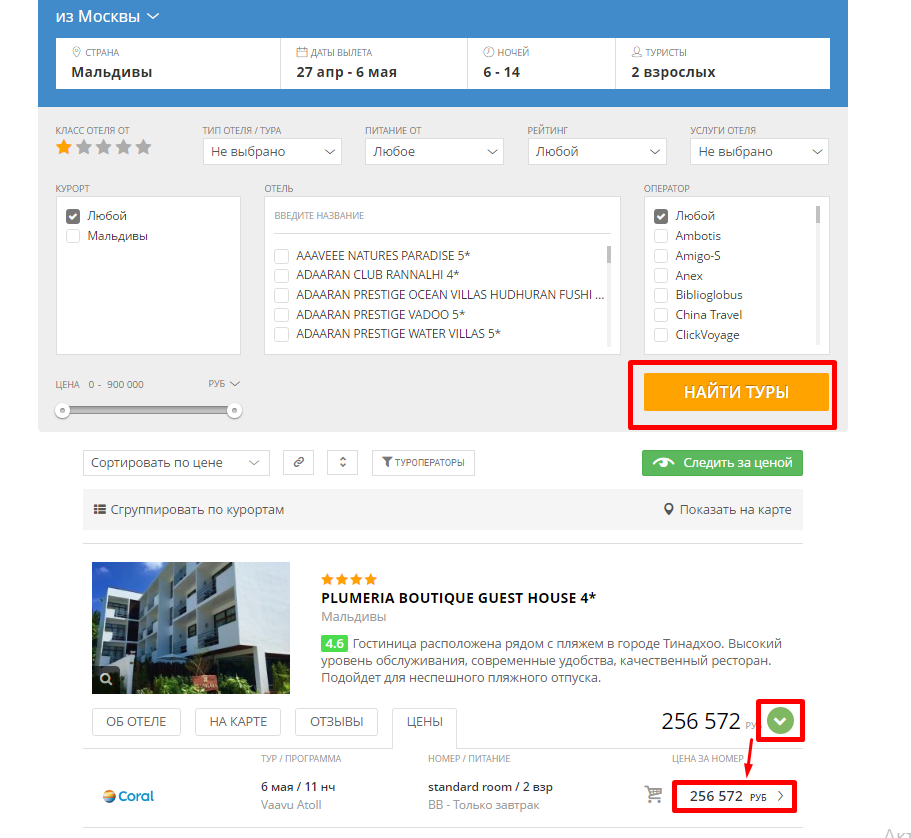Open the Туристы 2 взрослых field
Image resolution: width=911 pixels, height=838 pixels.
click(723, 63)
